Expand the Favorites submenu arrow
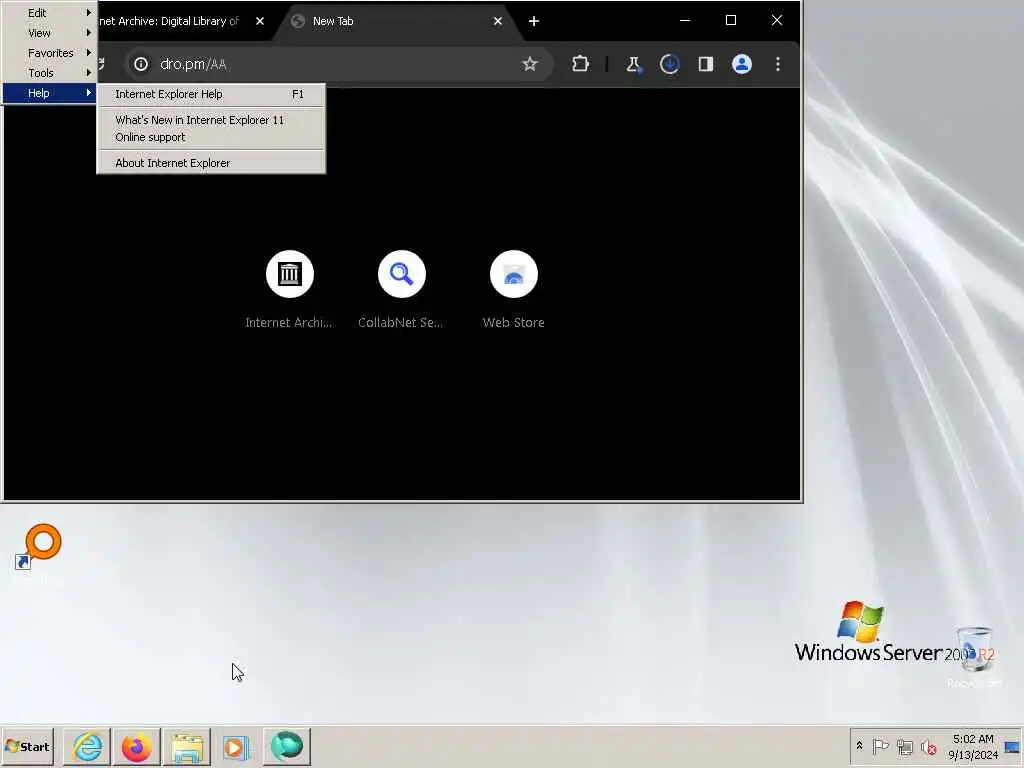 (89, 52)
